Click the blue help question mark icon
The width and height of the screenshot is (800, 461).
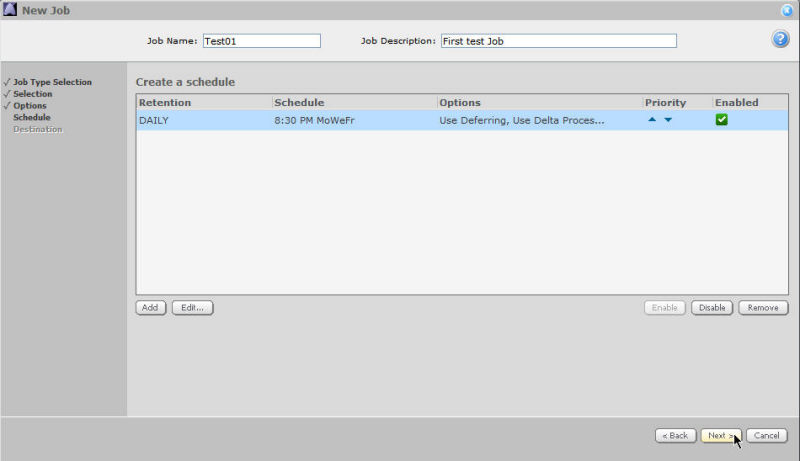(x=781, y=39)
